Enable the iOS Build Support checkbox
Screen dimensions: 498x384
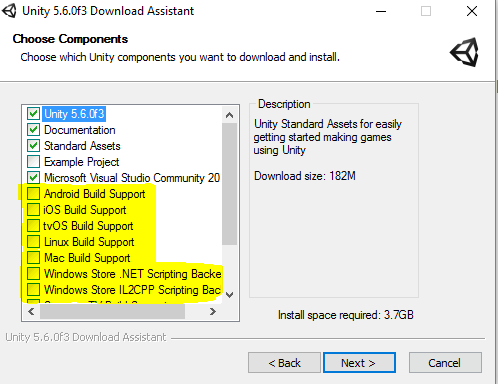[33, 210]
